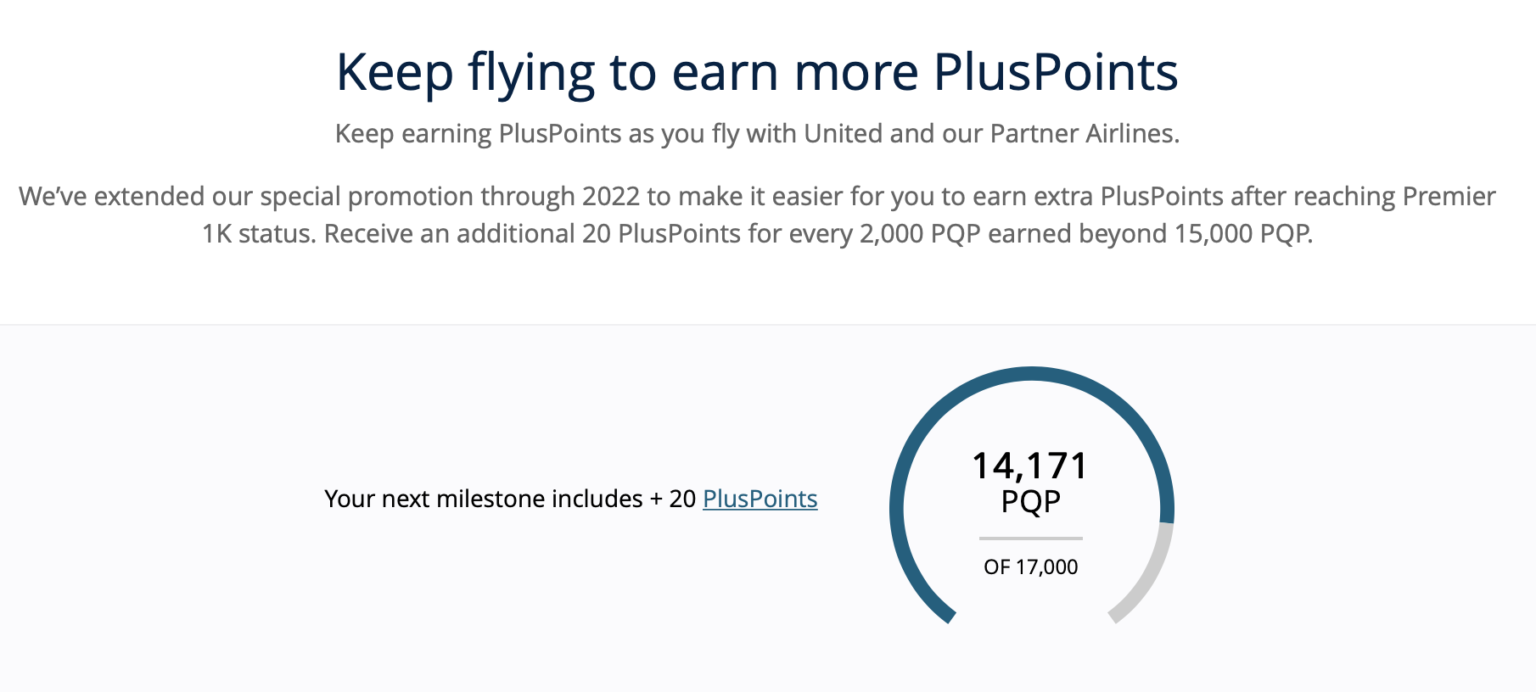The image size is (1536, 692).
Task: Click the 'Keep flying to earn more PlusPoints' heading
Action: (757, 70)
